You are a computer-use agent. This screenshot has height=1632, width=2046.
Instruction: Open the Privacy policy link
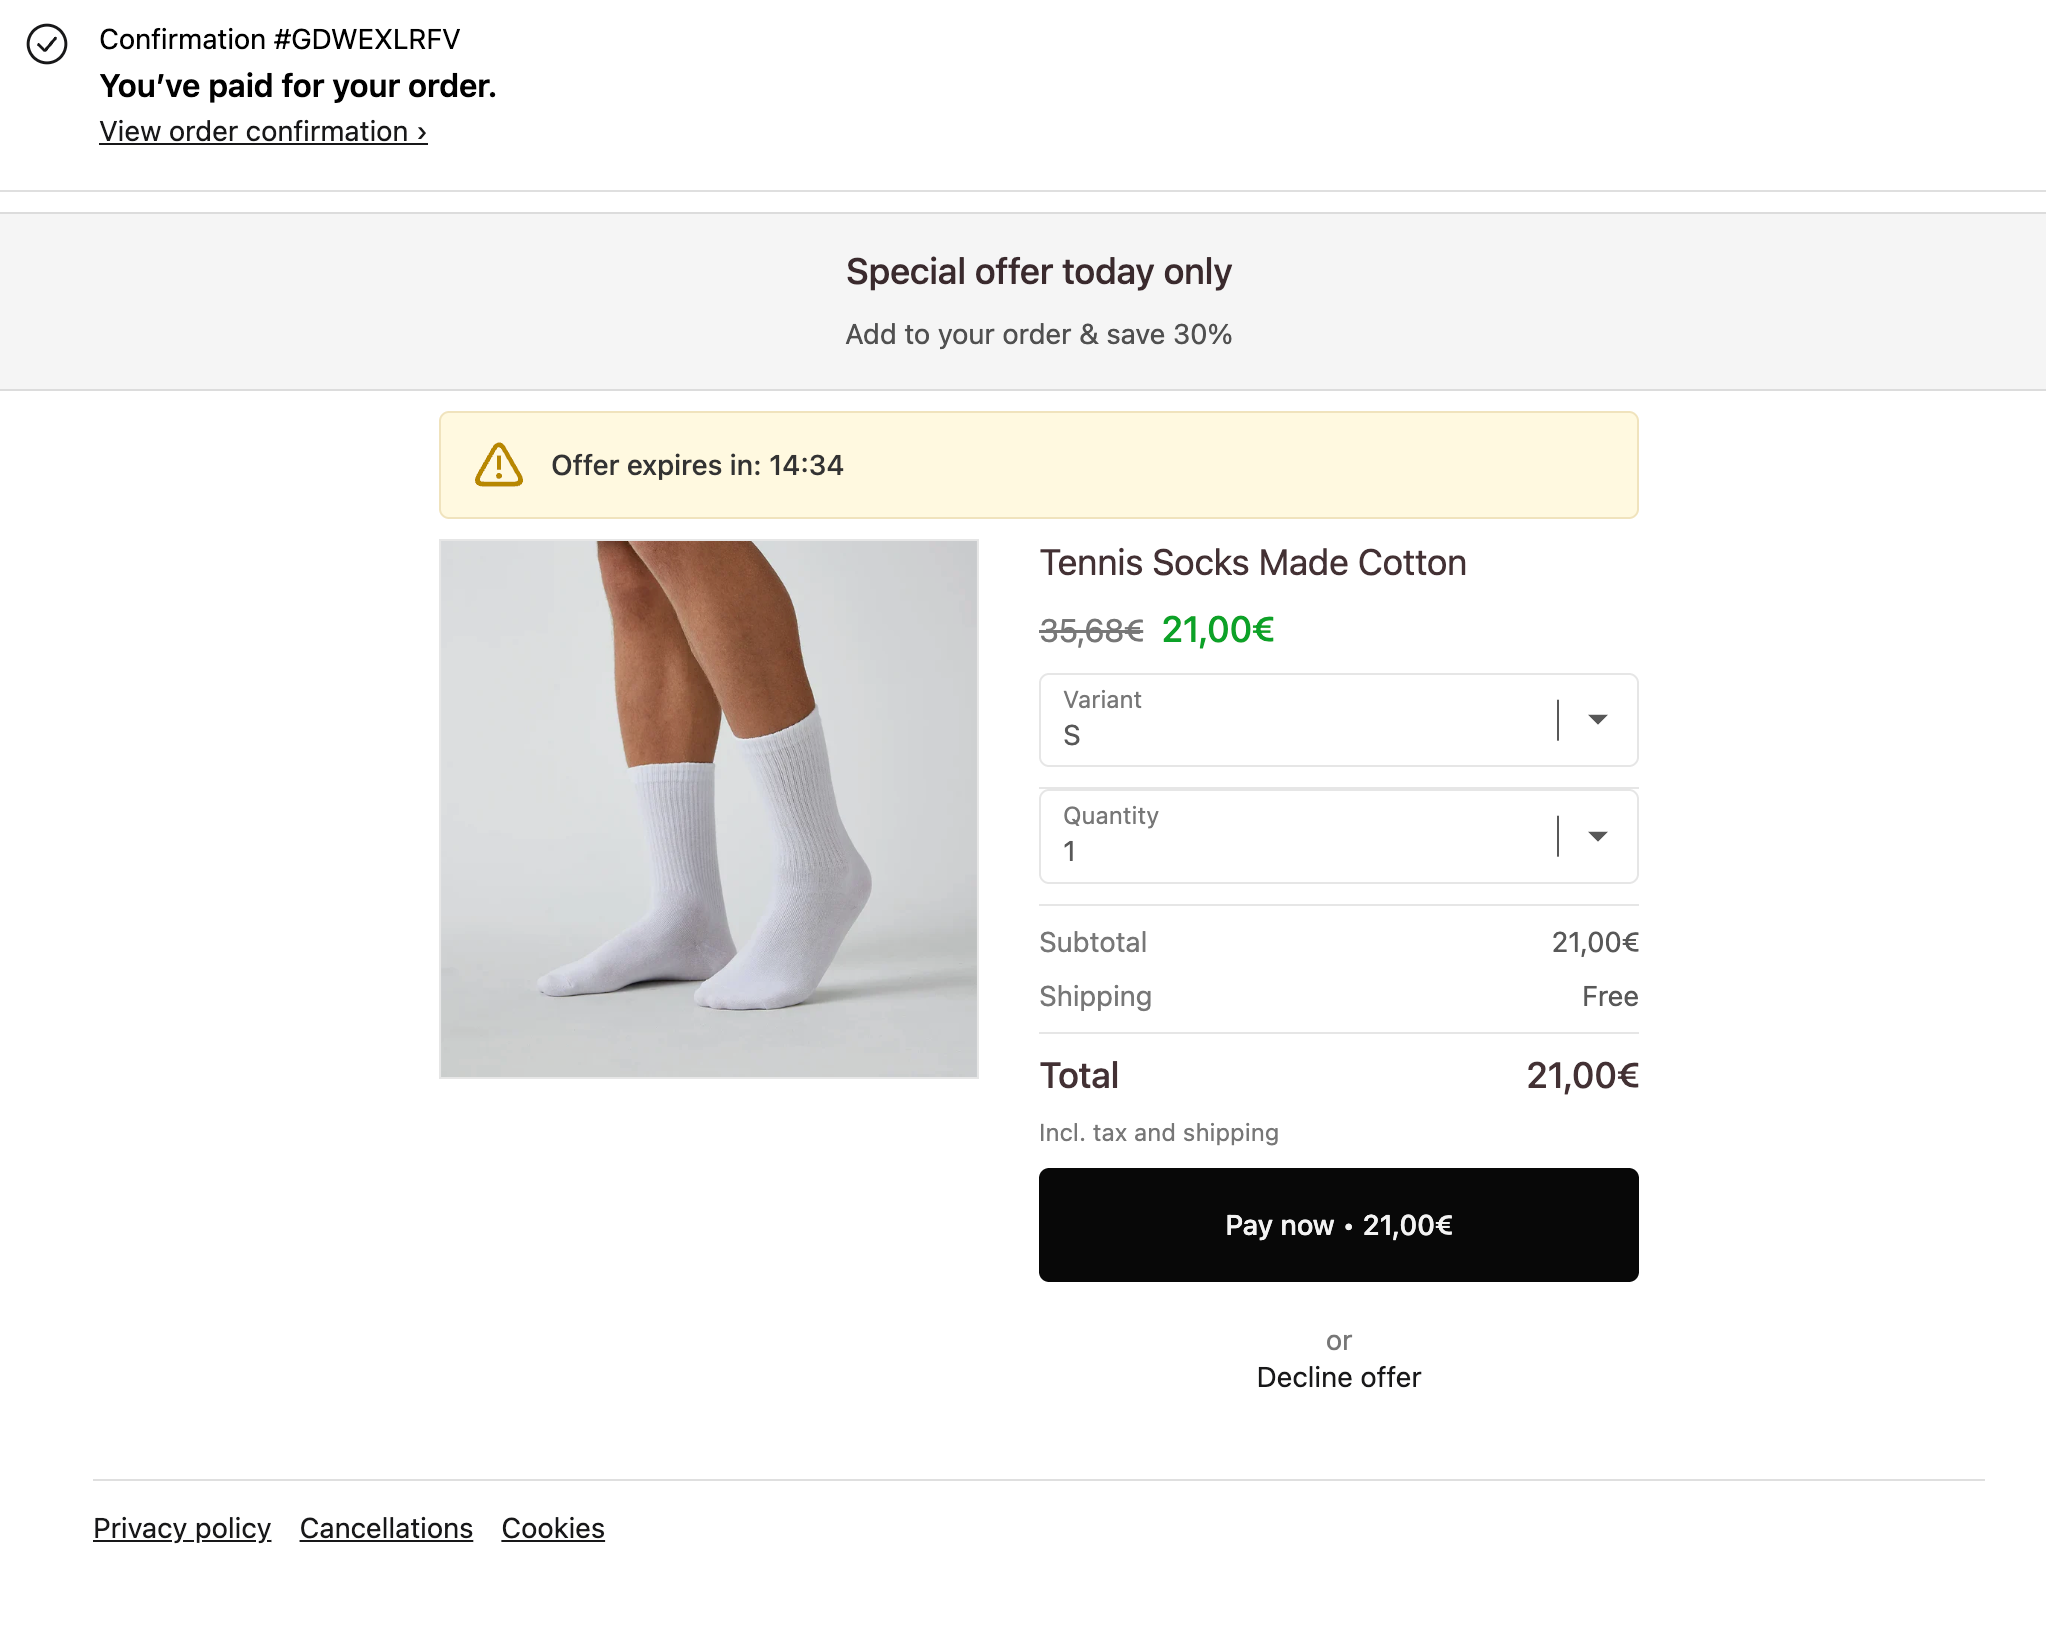[x=182, y=1528]
